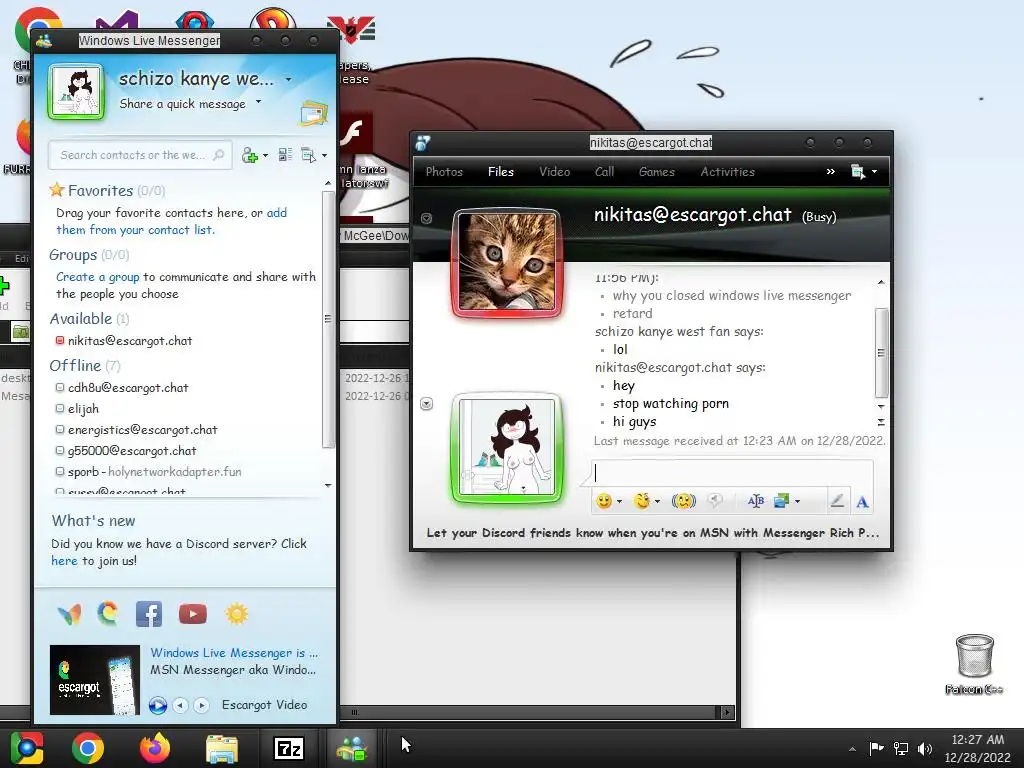Open the Recycle Bin on desktop
The width and height of the screenshot is (1024, 768).
point(974,664)
